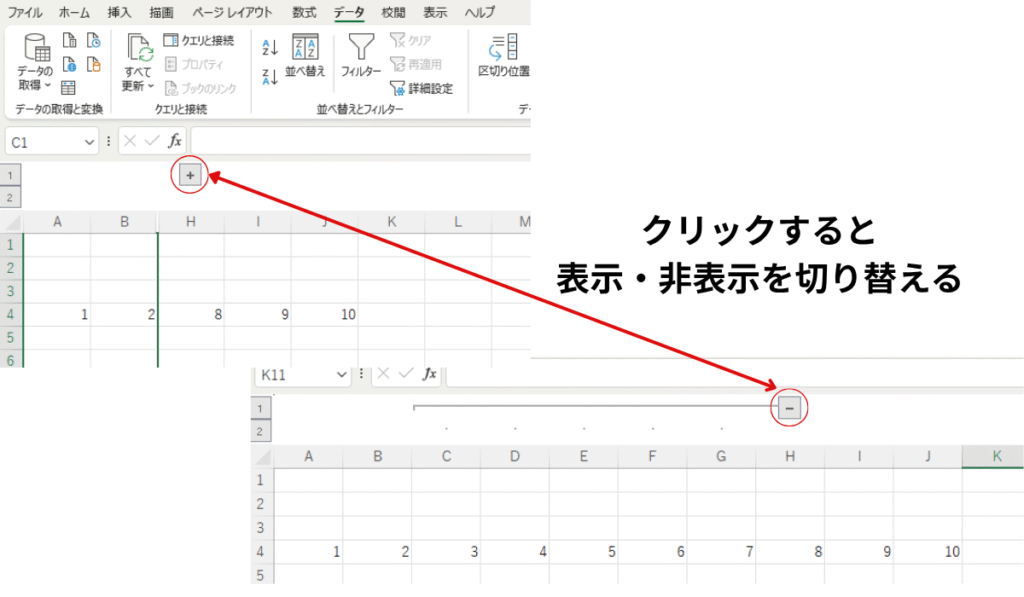Click the データの取得 (Get Data) icon

click(37, 50)
